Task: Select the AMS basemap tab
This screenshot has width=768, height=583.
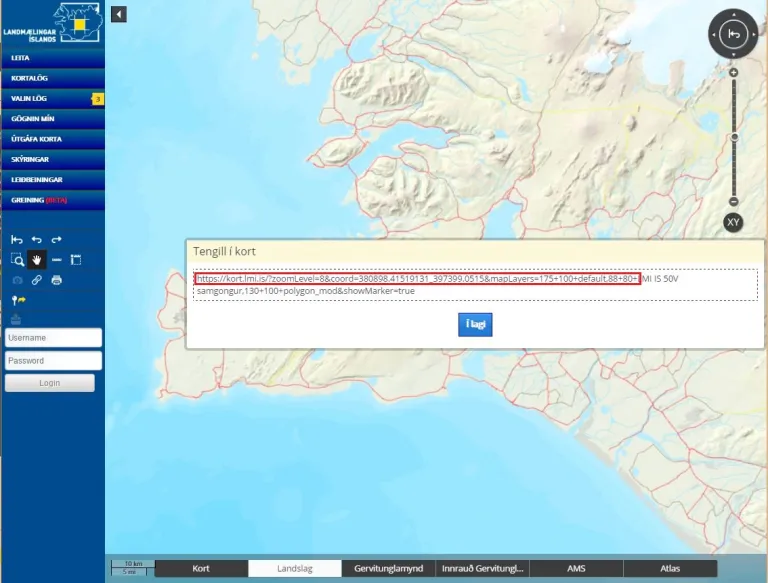Action: [x=576, y=568]
